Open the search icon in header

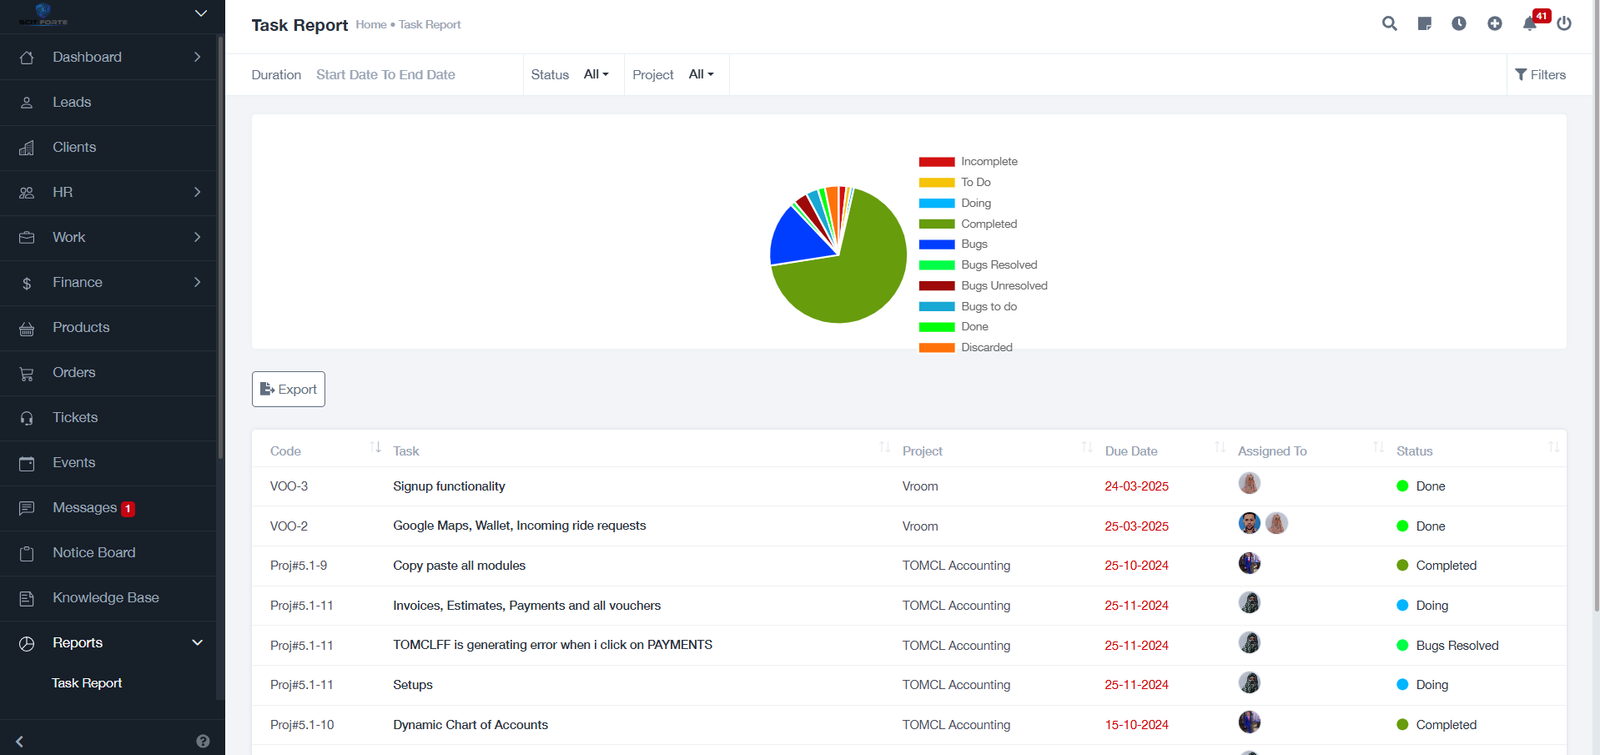click(x=1389, y=23)
